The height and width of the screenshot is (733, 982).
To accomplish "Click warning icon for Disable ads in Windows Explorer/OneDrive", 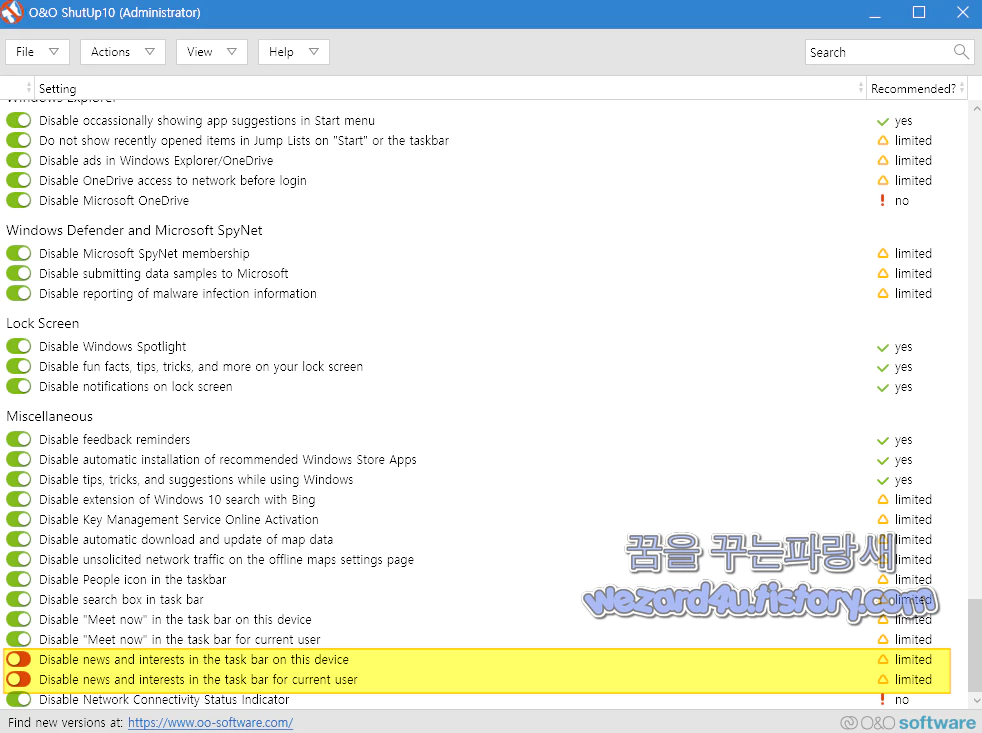I will point(883,160).
